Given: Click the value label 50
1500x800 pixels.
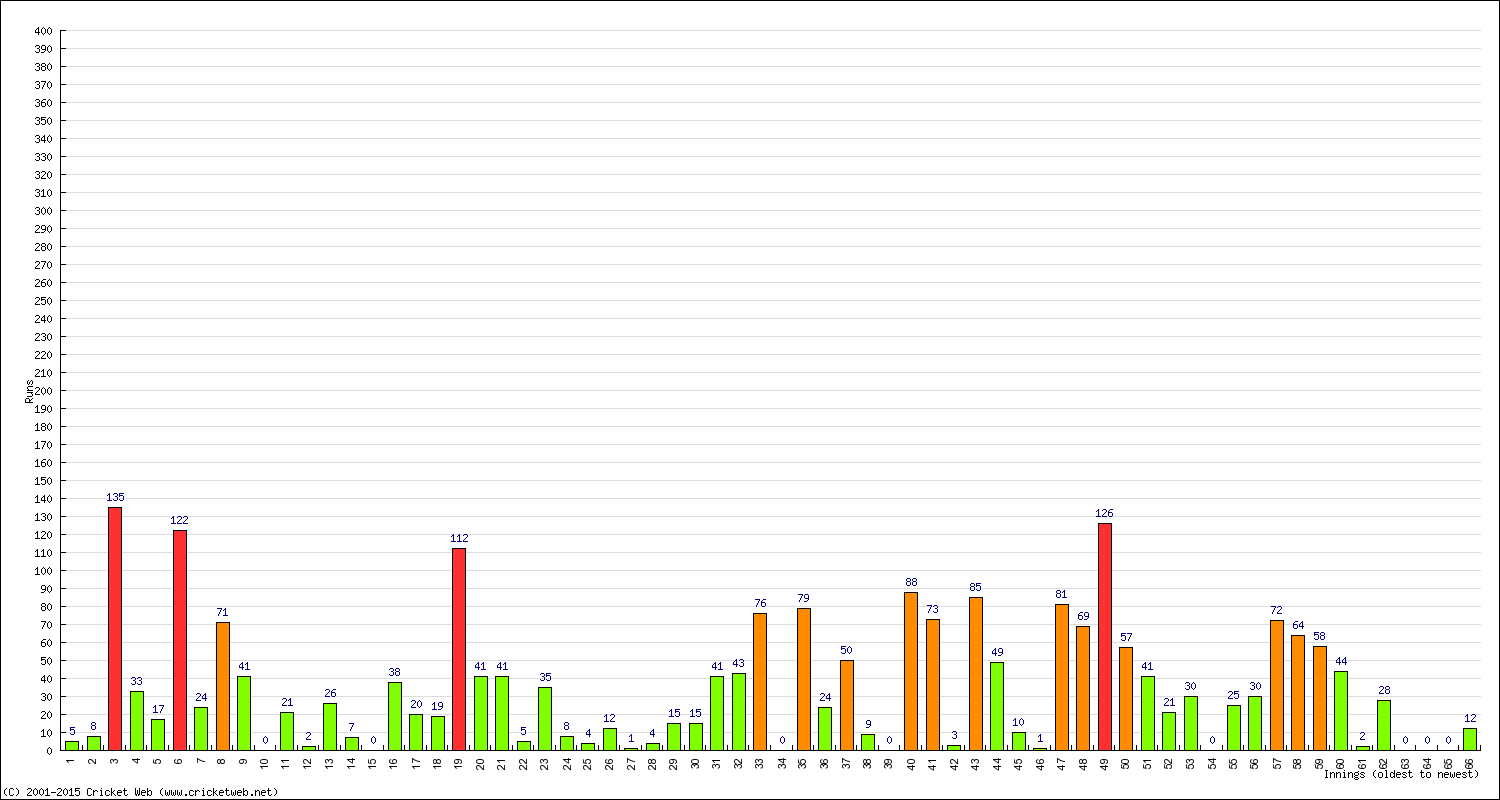Looking at the screenshot, I should point(846,650).
